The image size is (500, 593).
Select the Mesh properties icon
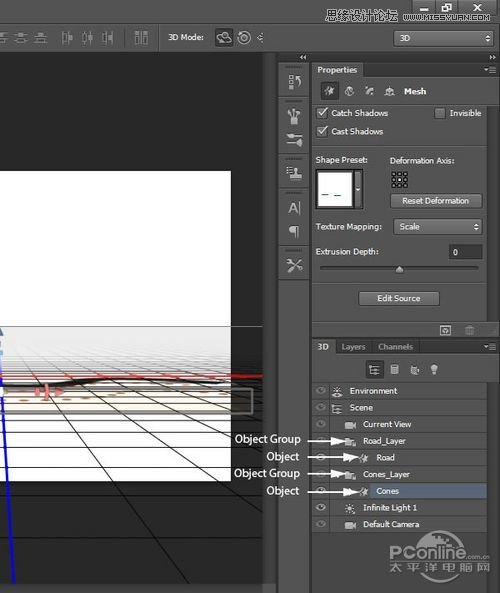pos(329,91)
